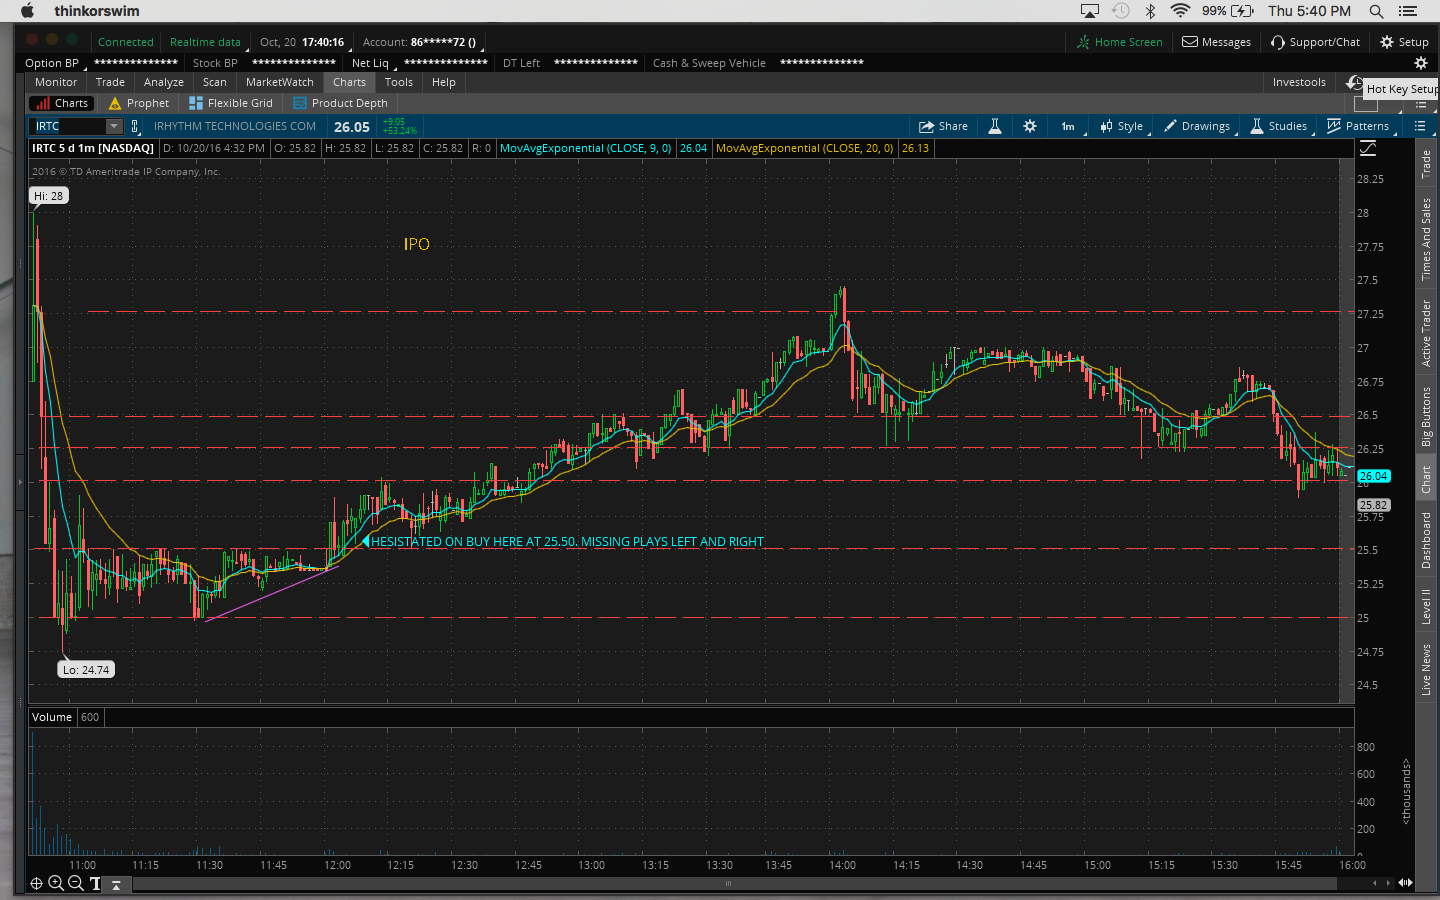The height and width of the screenshot is (900, 1440).
Task: Share the current chart
Action: coord(943,126)
